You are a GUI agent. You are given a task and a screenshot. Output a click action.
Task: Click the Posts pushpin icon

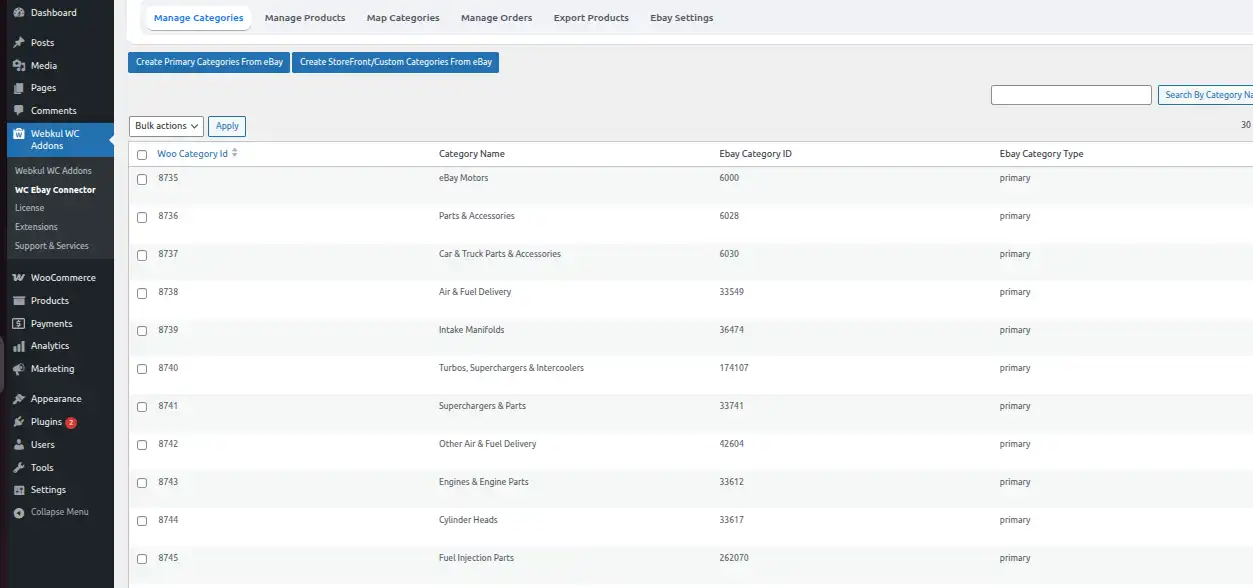[19, 43]
